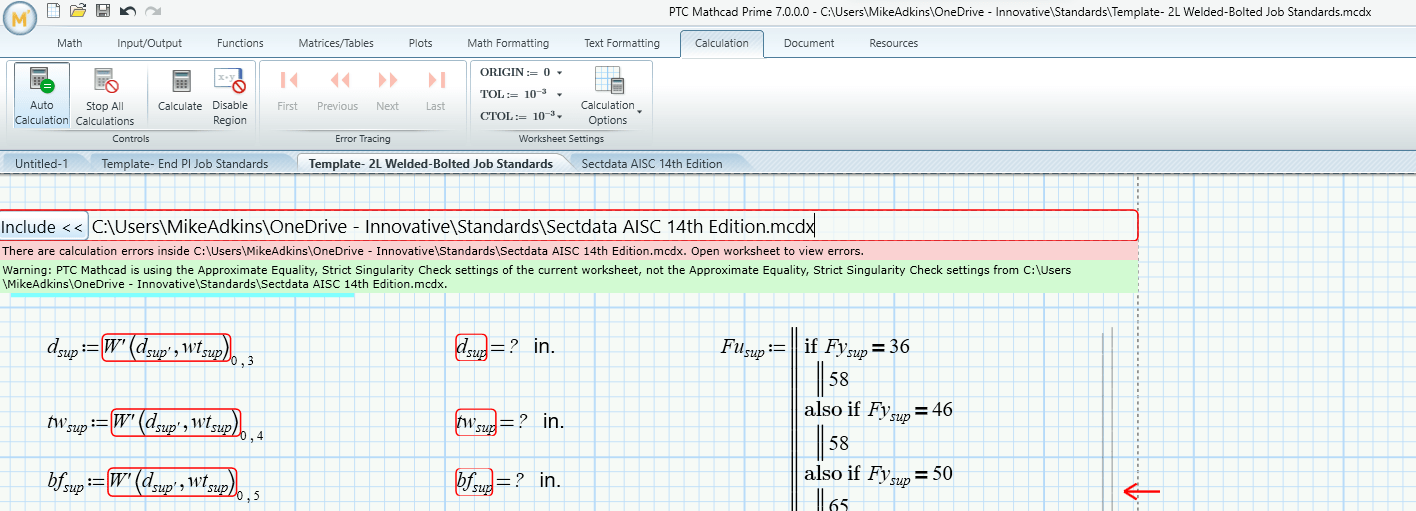Open the Document ribbon tab
The image size is (1416, 511).
click(809, 43)
